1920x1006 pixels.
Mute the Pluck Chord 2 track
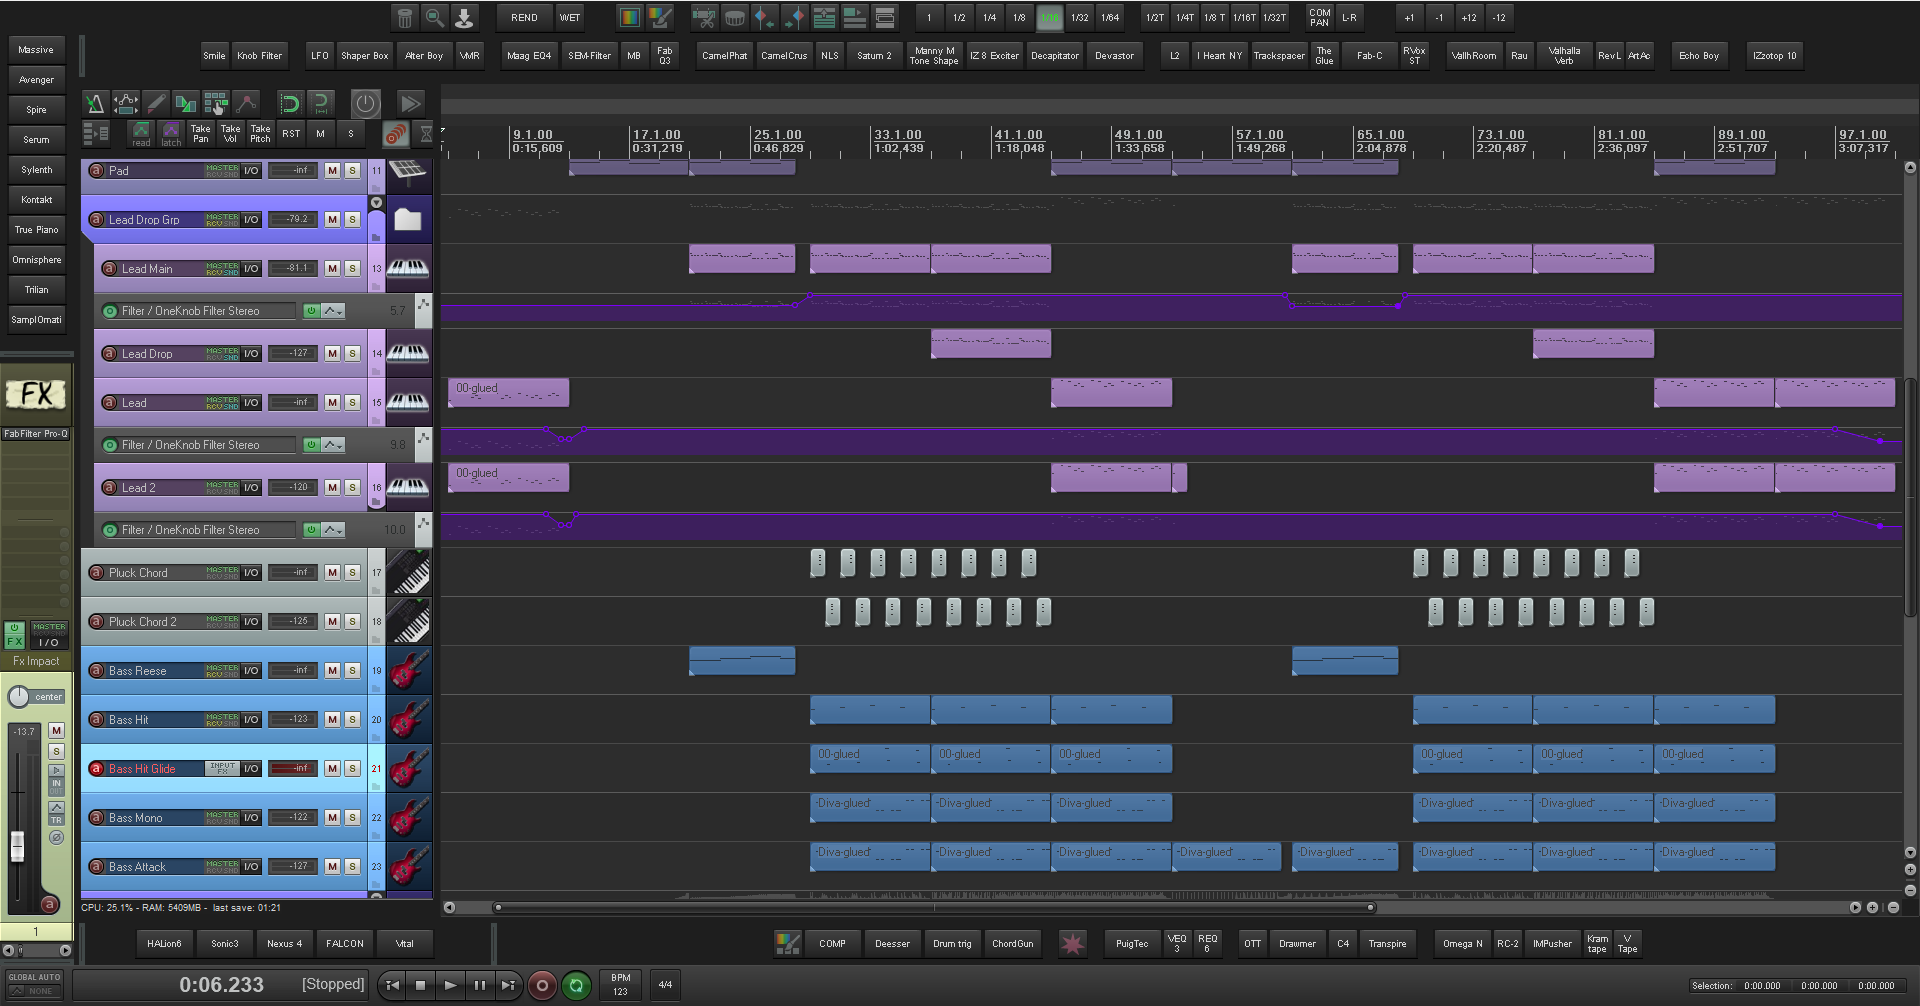[332, 621]
